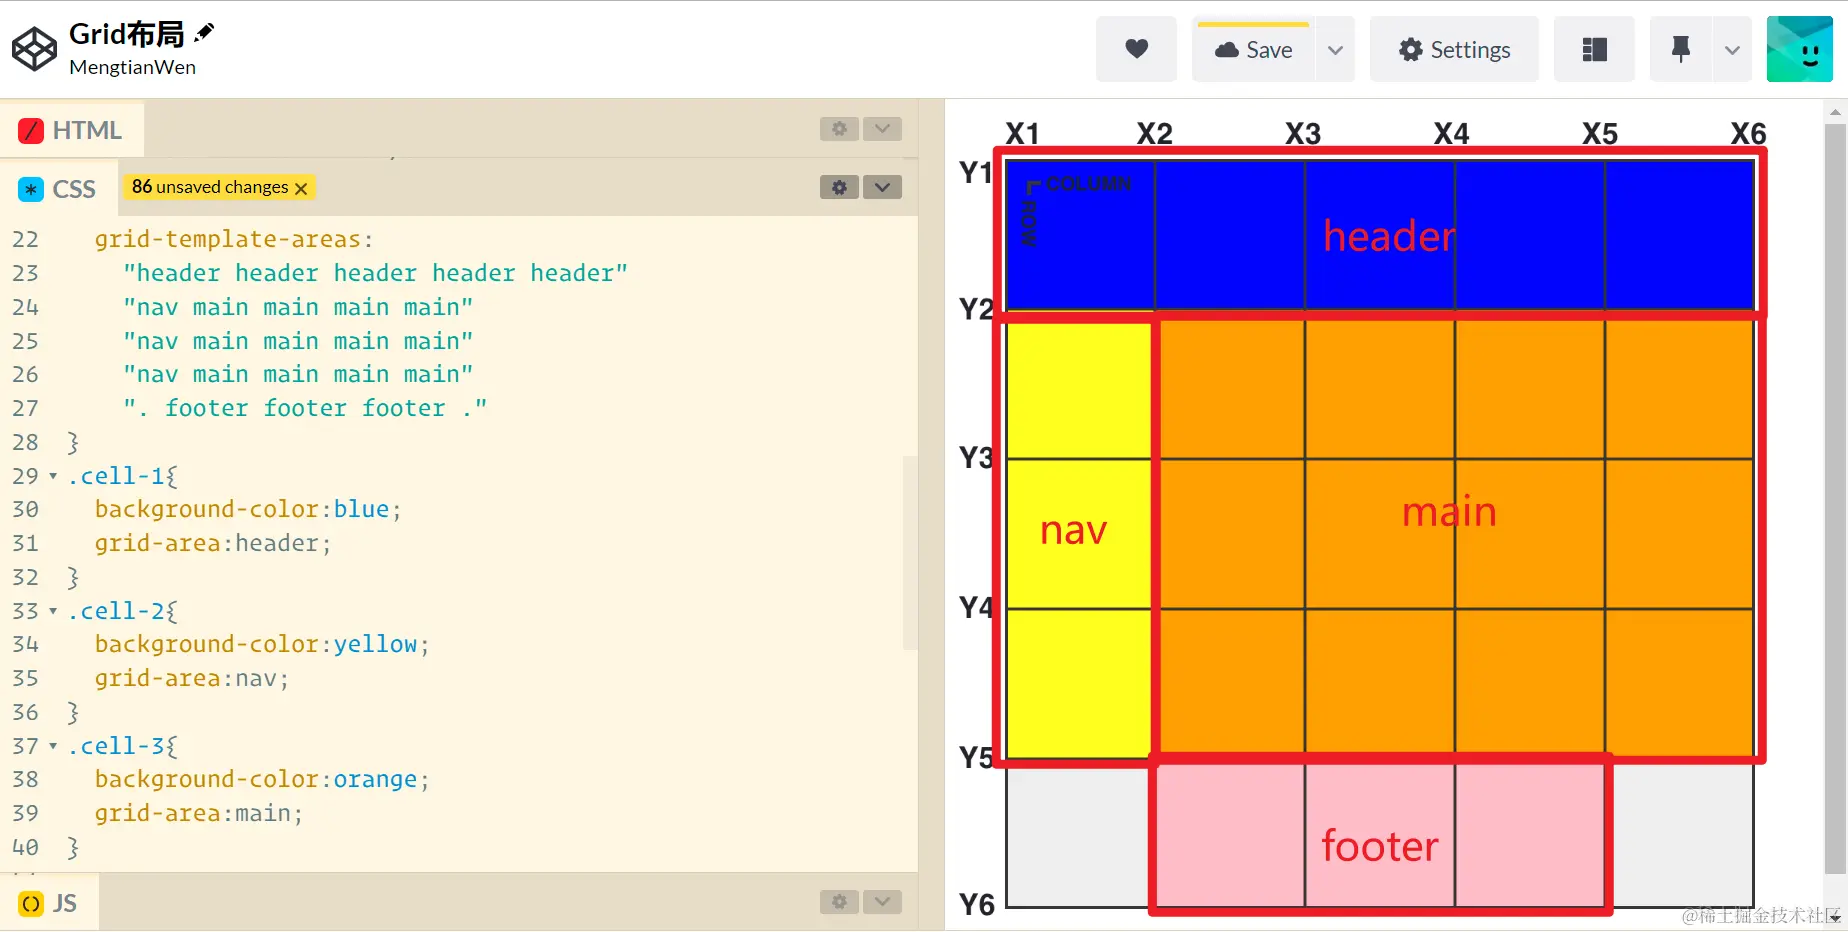The image size is (1848, 932).
Task: Fold the .cell-1 rule at line 29
Action: [x=53, y=477]
